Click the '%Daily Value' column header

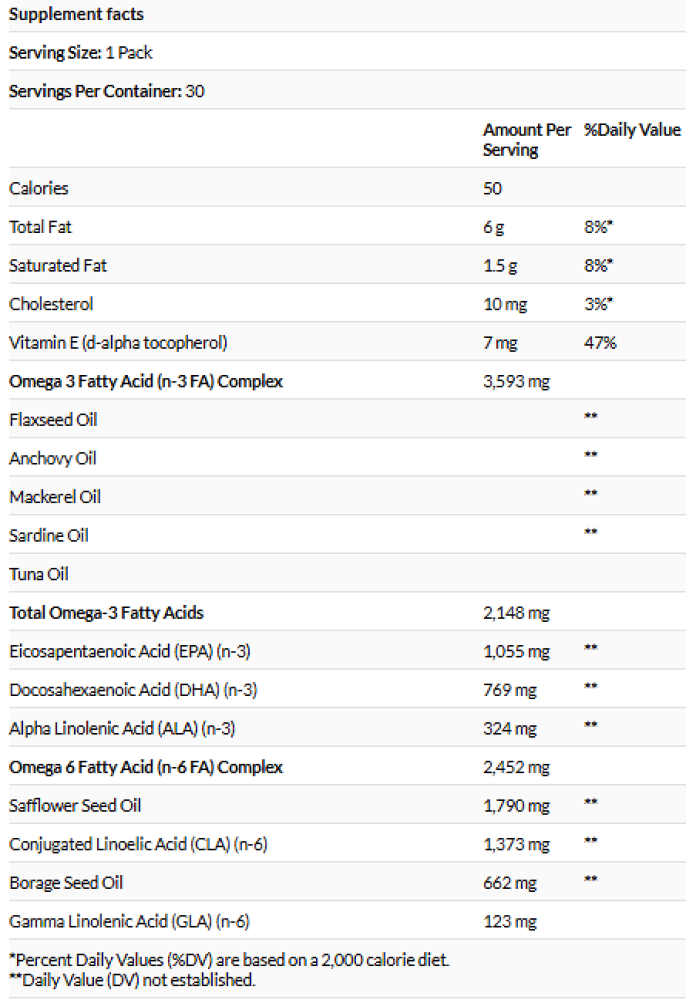coord(632,130)
